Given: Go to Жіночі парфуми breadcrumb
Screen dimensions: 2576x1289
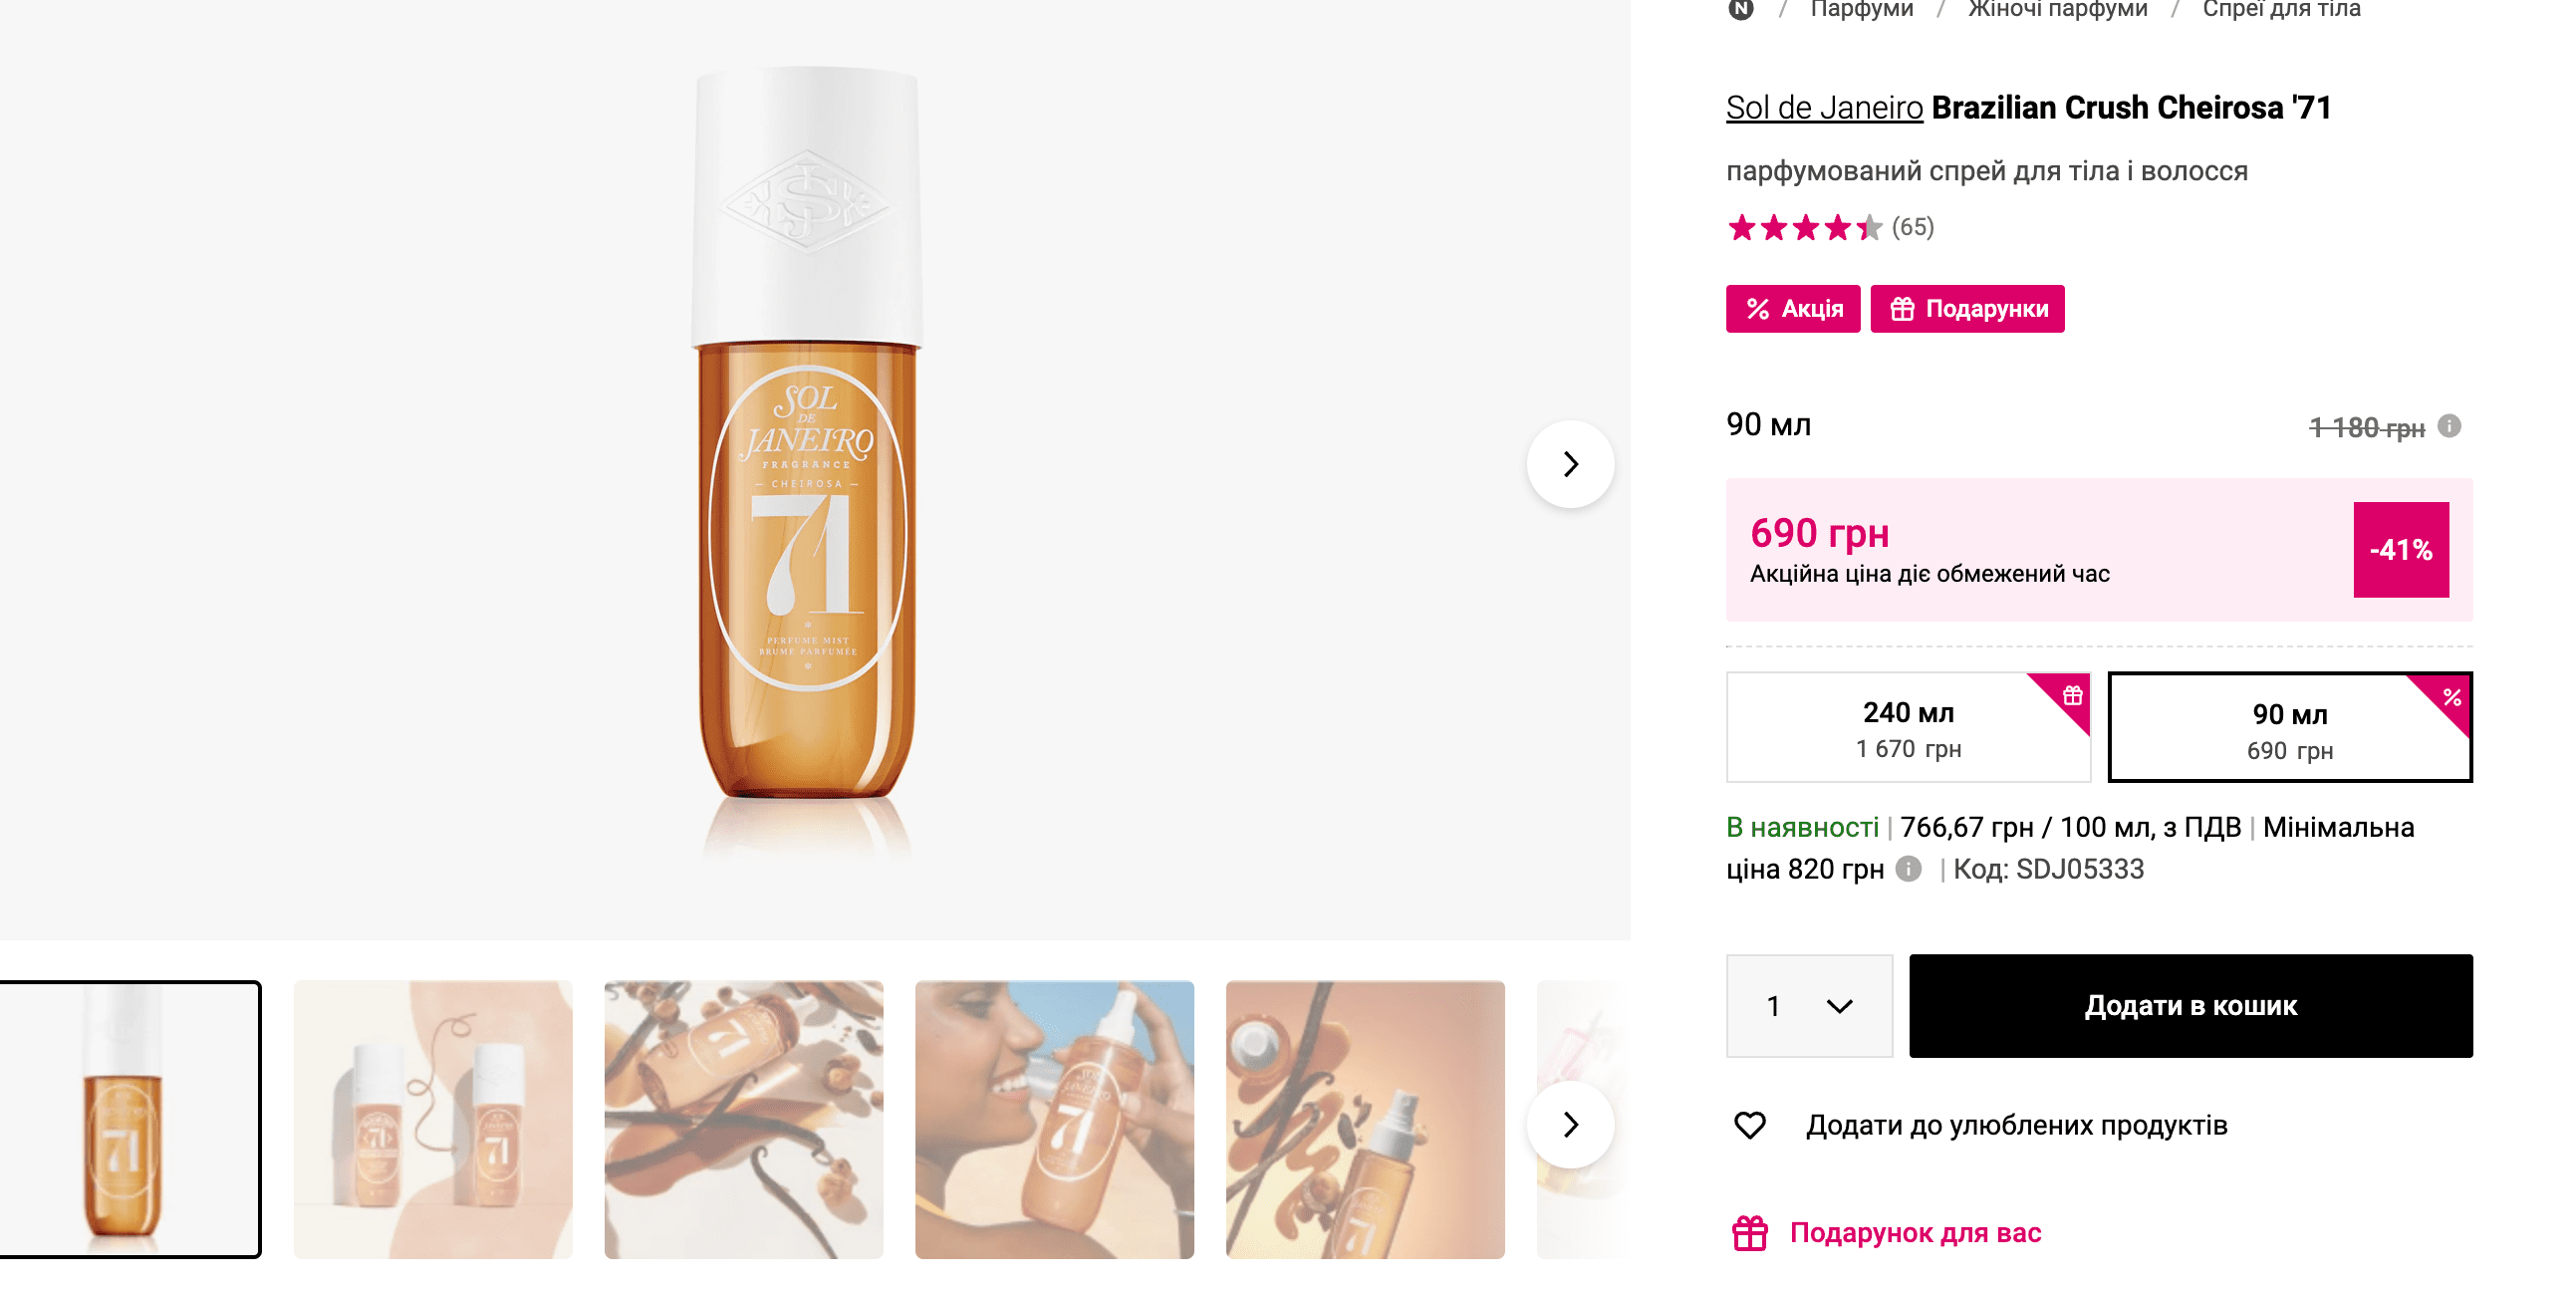Looking at the screenshot, I should click(2057, 10).
